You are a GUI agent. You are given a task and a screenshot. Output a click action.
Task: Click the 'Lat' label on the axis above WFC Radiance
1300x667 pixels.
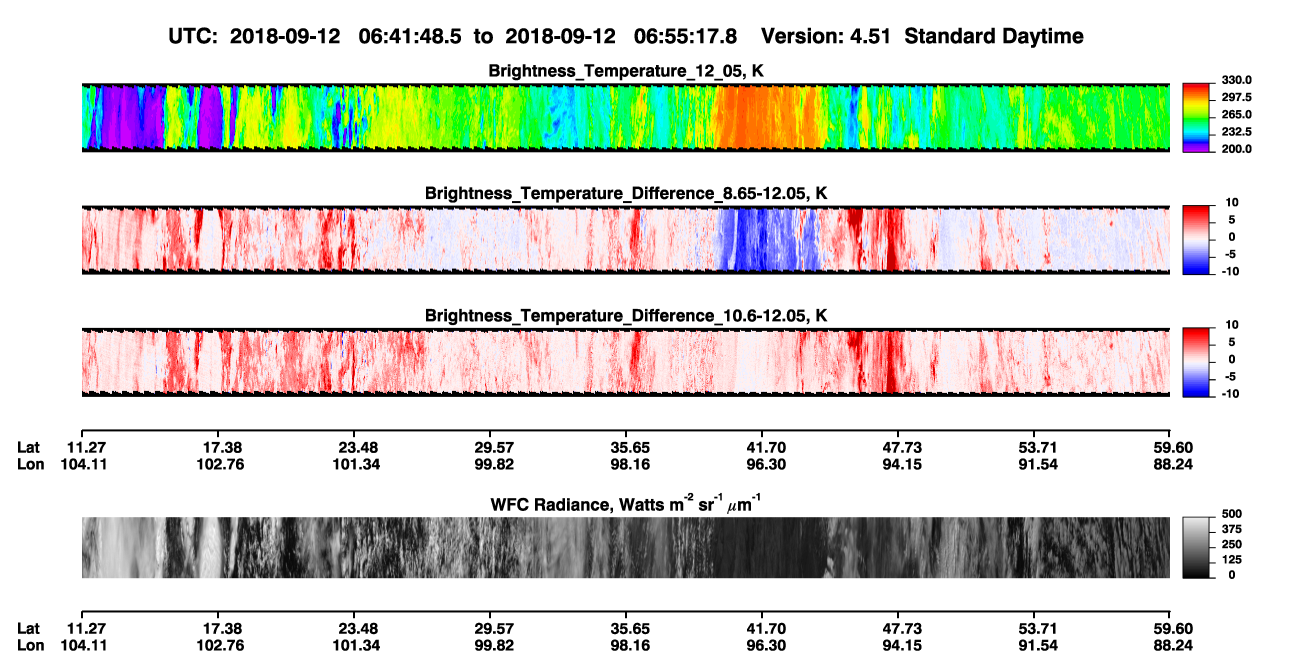click(x=28, y=447)
